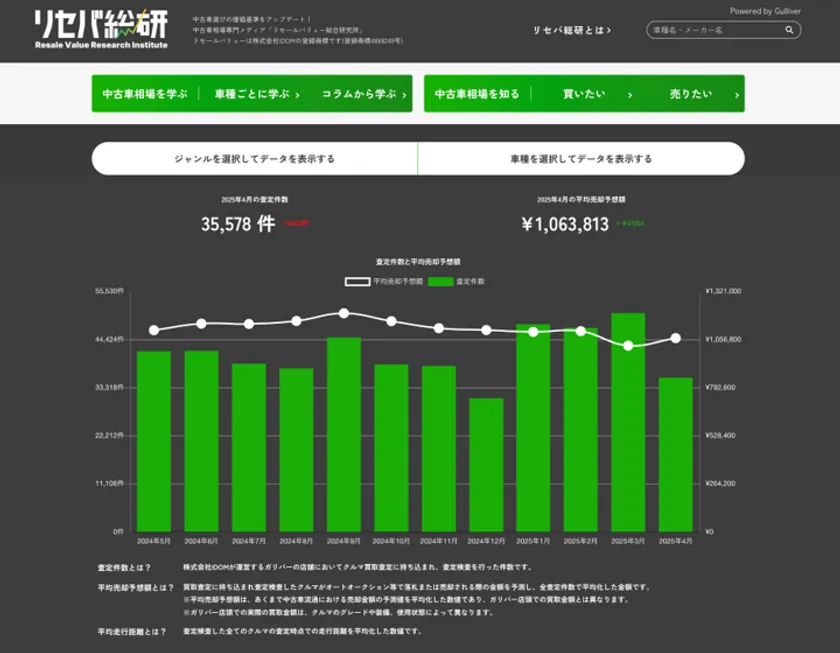
Task: Open 車種を選択してデータを表示する selector
Action: pyautogui.click(x=581, y=159)
